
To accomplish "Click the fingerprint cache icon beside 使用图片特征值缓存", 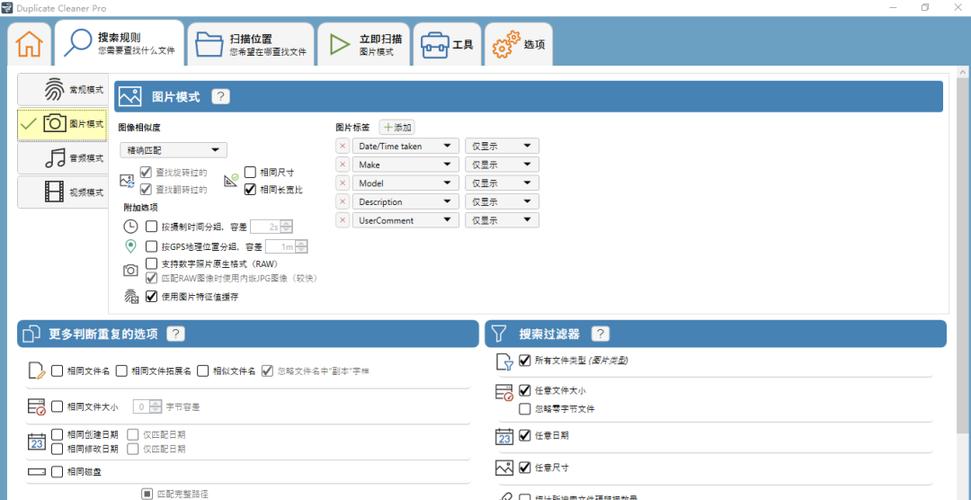I will pos(131,296).
